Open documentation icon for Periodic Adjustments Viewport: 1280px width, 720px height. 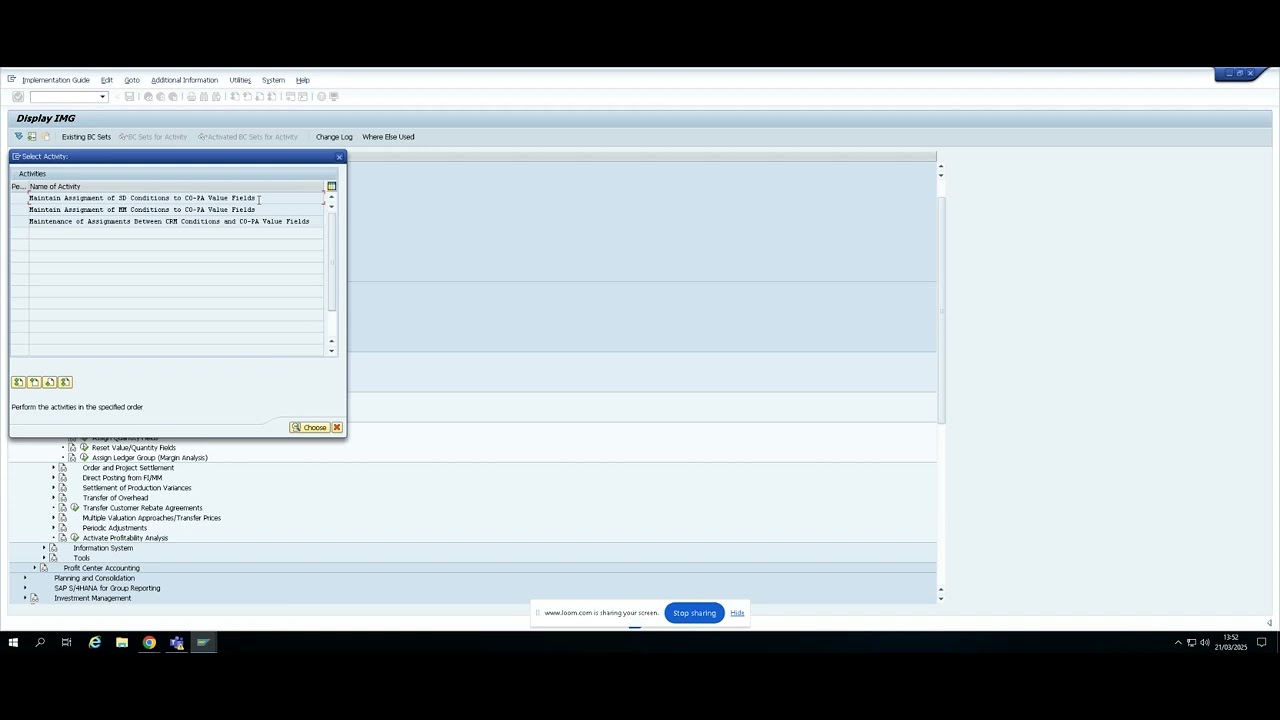pos(63,528)
